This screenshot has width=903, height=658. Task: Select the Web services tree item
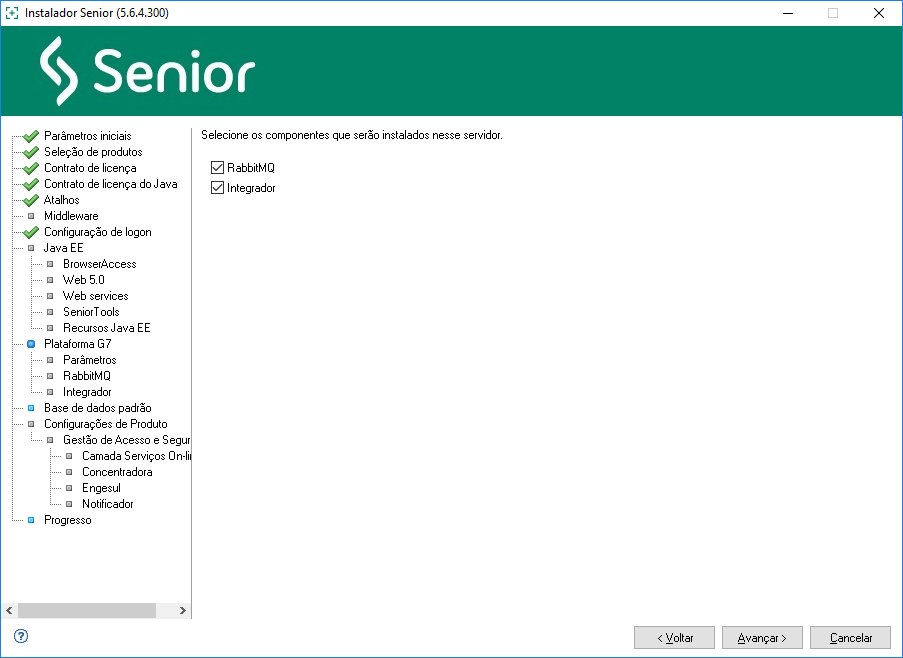(x=96, y=296)
